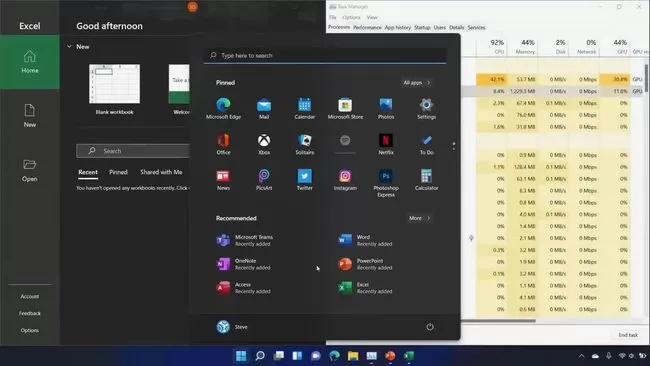Launch the Calculator app
The height and width of the screenshot is (366, 650).
[x=426, y=179]
